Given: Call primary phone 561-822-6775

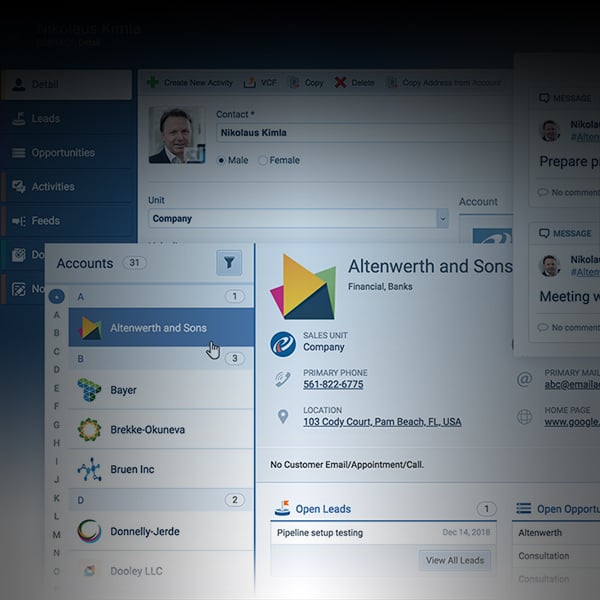Looking at the screenshot, I should tap(333, 385).
